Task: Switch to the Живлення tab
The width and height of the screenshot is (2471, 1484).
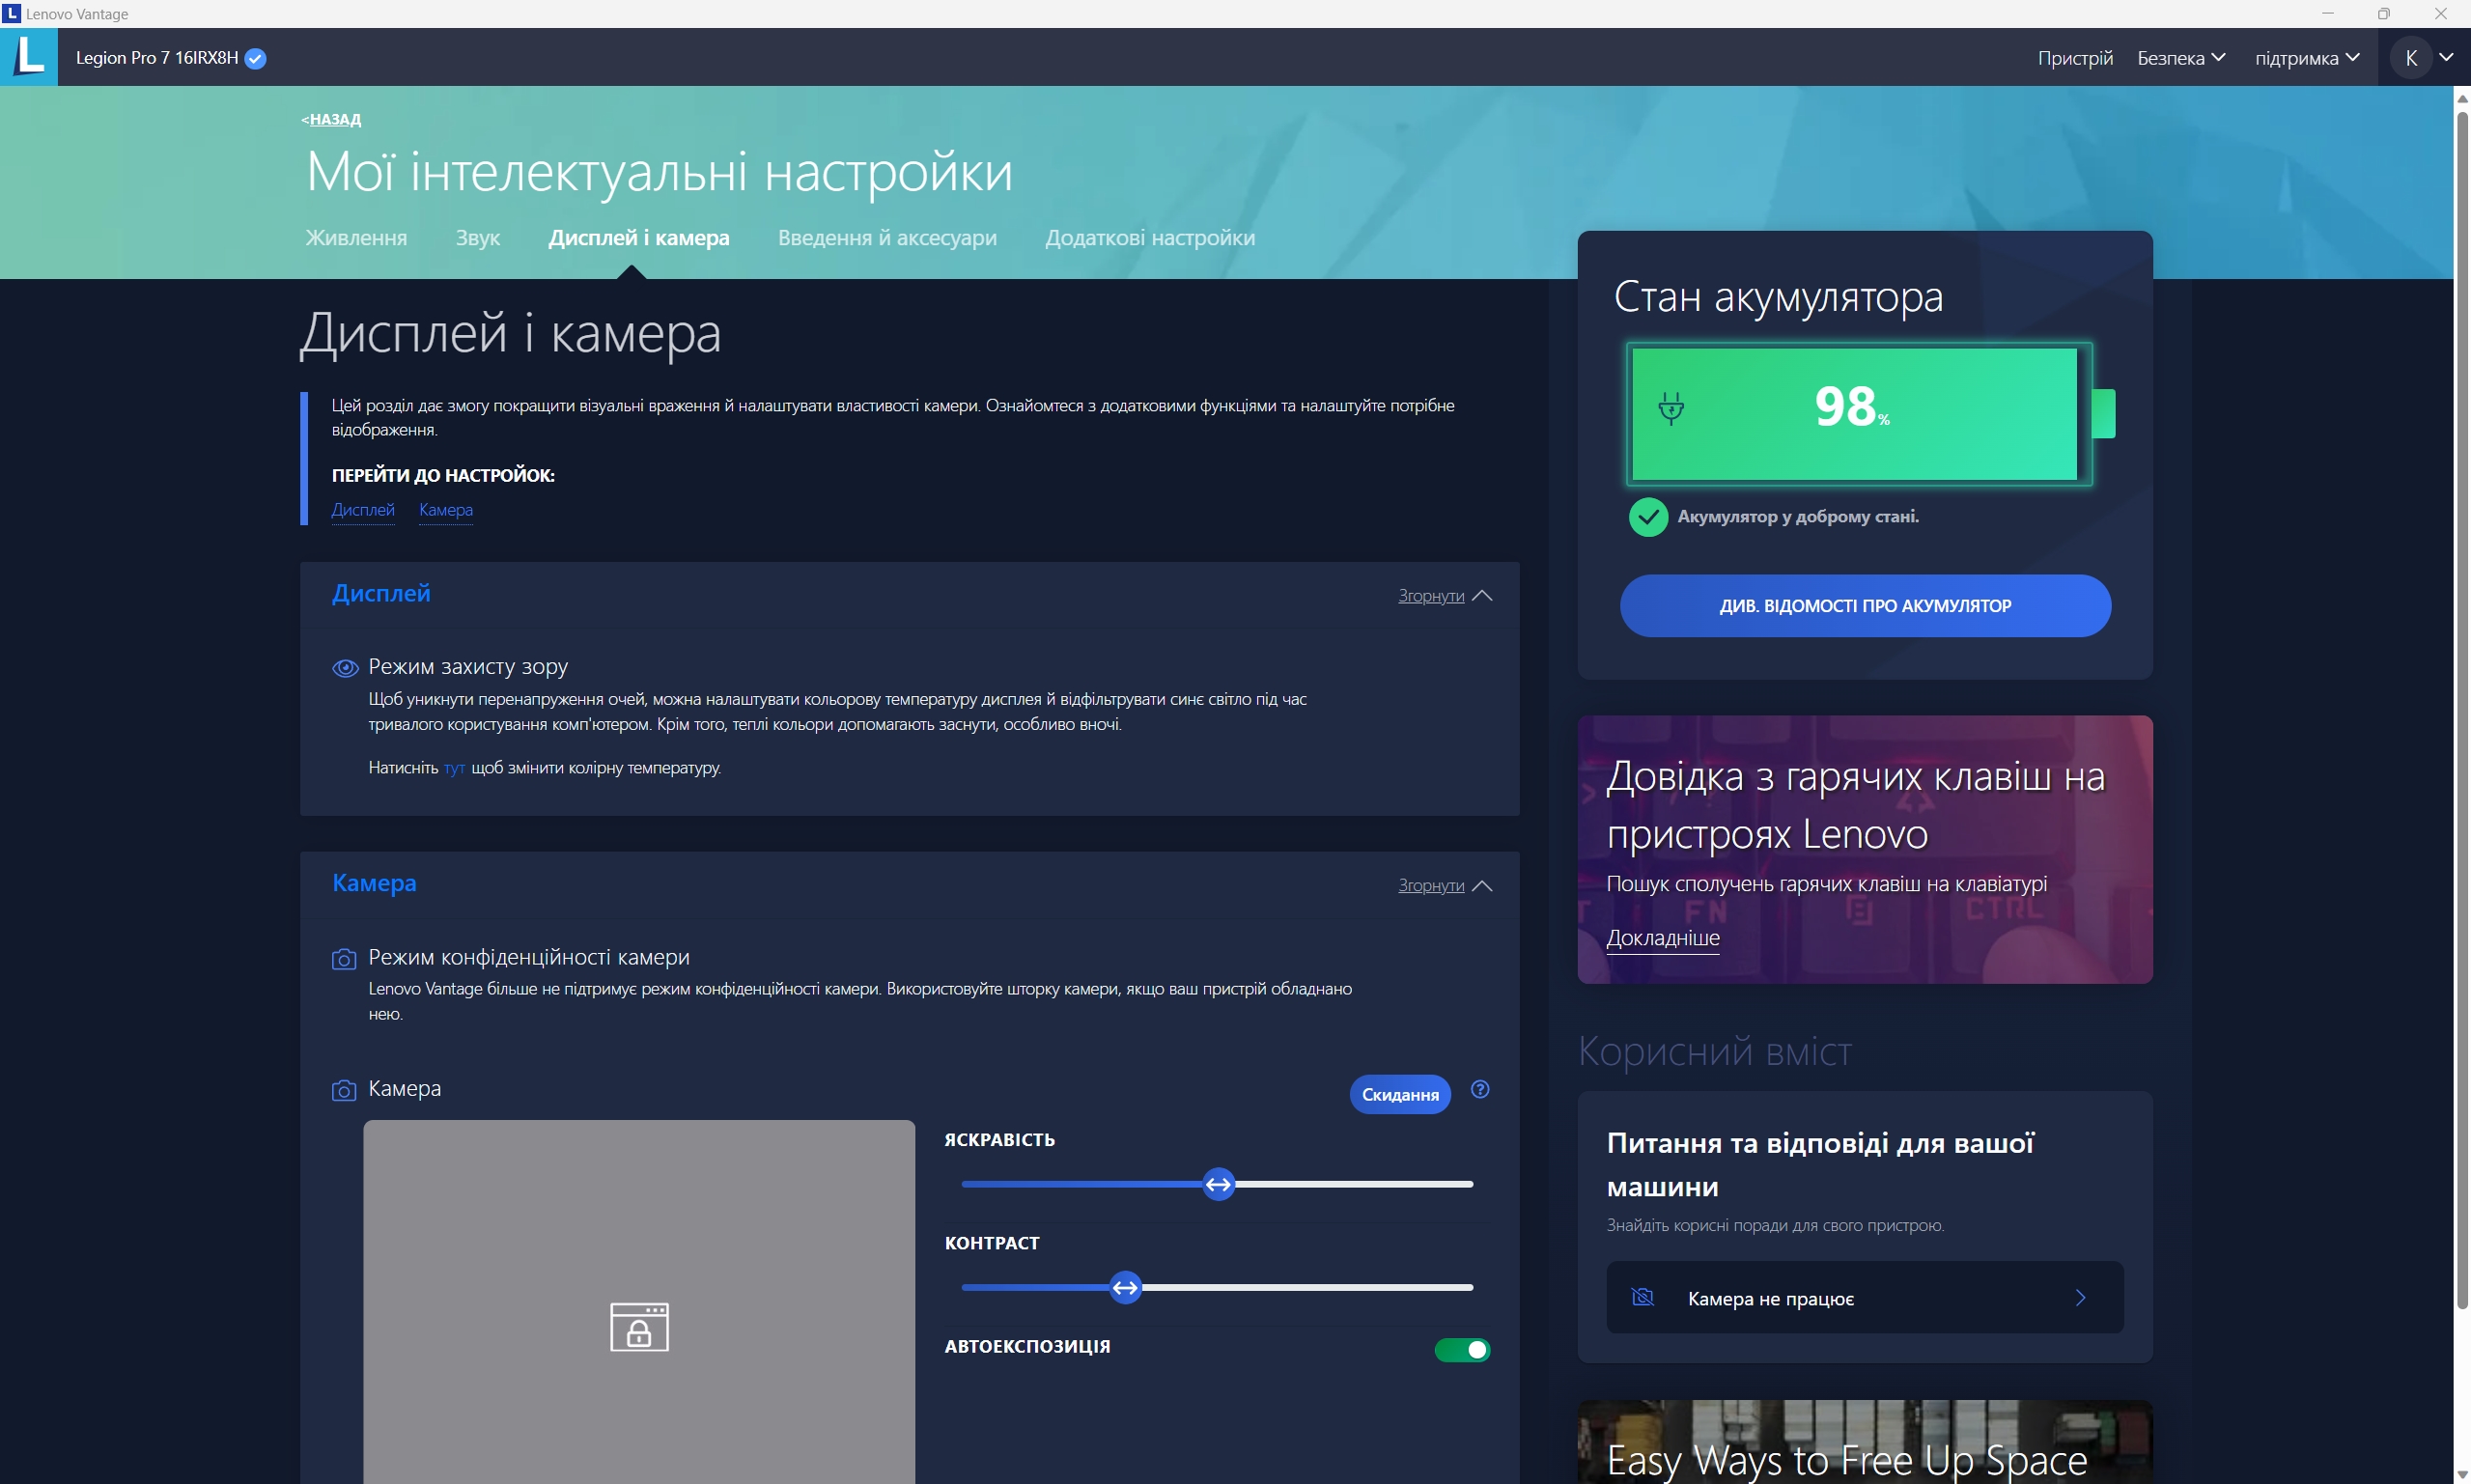Action: 356,238
